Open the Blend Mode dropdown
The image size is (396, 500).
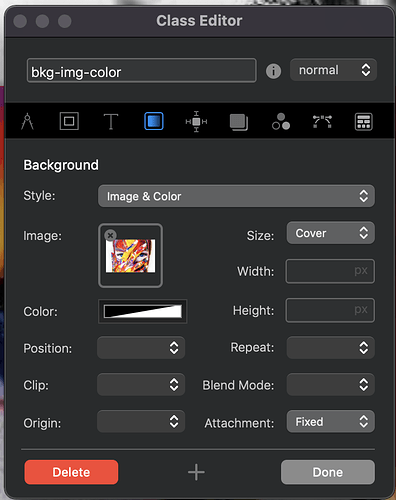point(331,385)
